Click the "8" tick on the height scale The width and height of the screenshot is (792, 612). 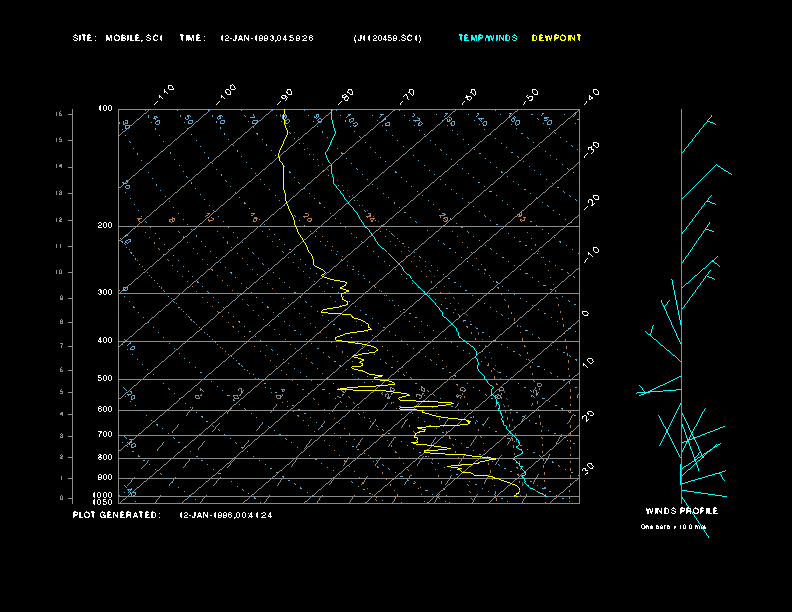point(62,322)
